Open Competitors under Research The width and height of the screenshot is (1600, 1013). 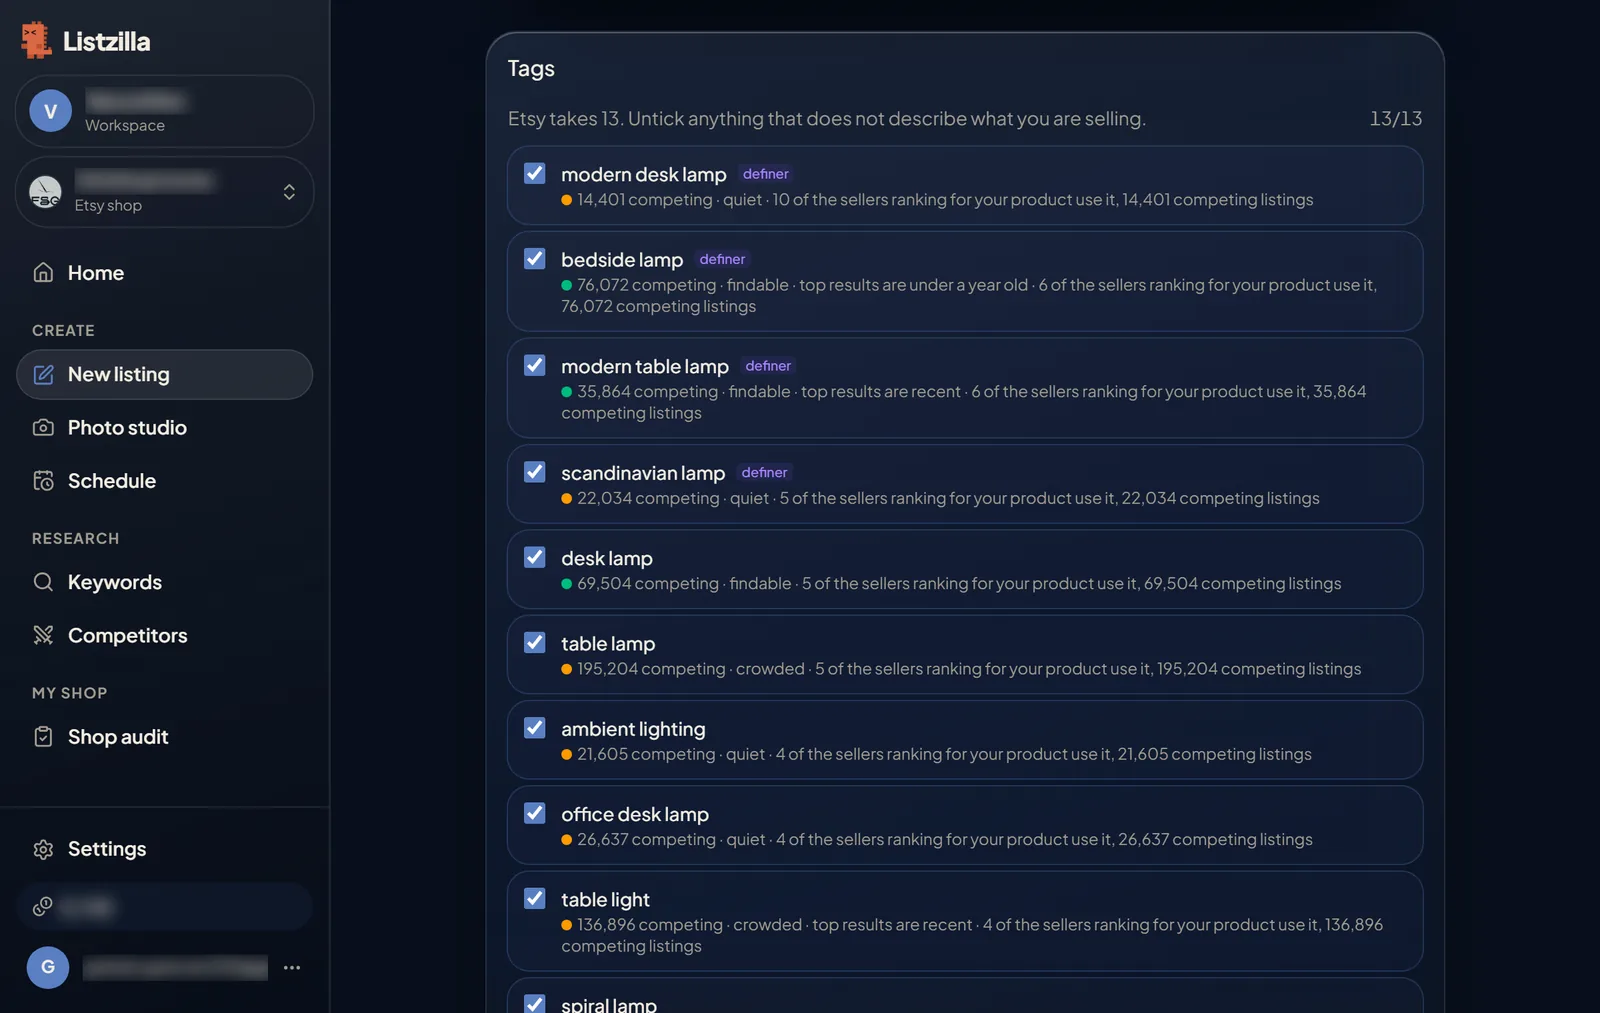[x=164, y=635]
